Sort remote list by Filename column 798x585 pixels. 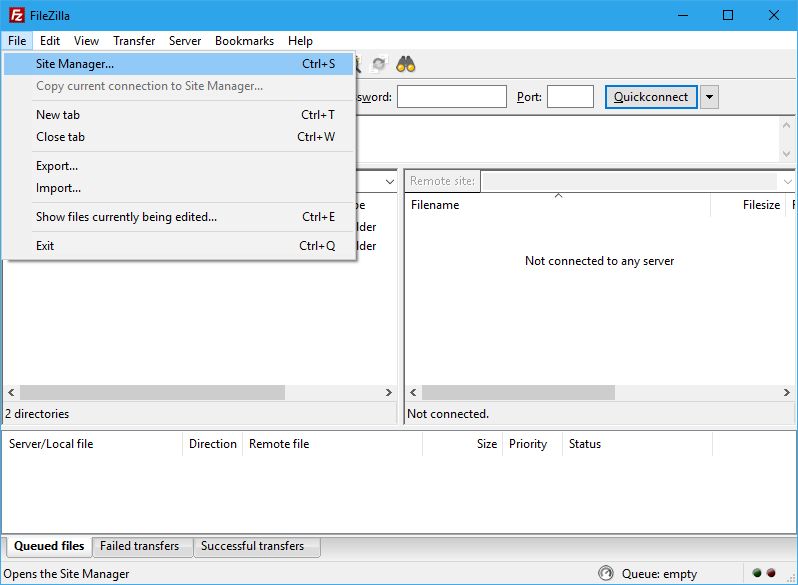[557, 205]
